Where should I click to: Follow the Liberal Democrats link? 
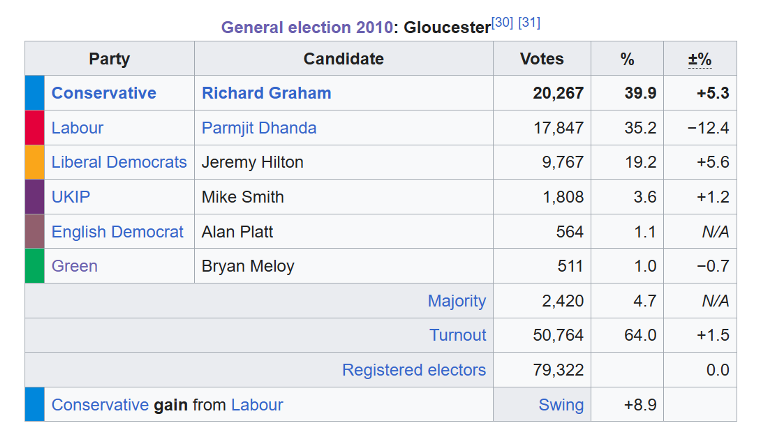click(119, 162)
